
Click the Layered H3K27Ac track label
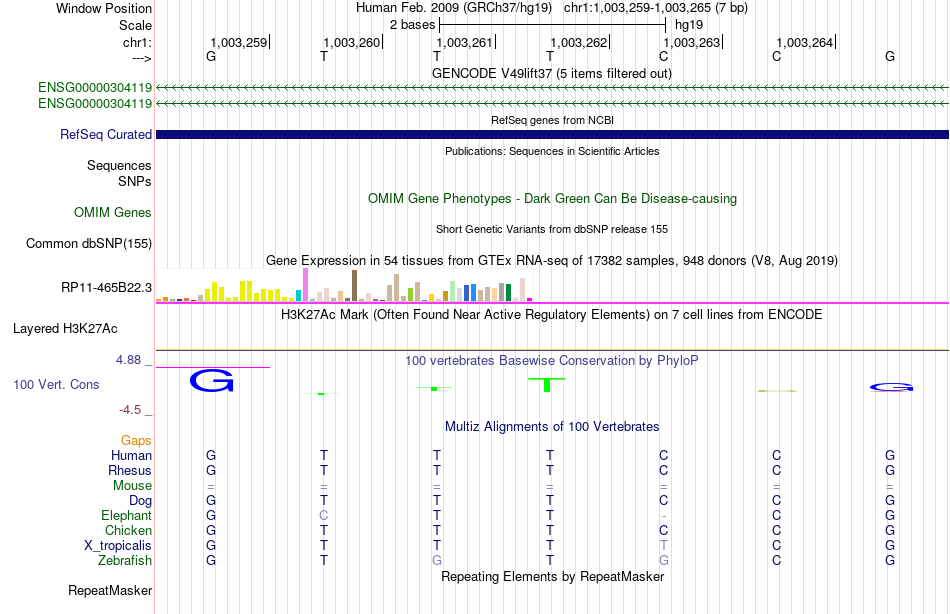tap(65, 329)
